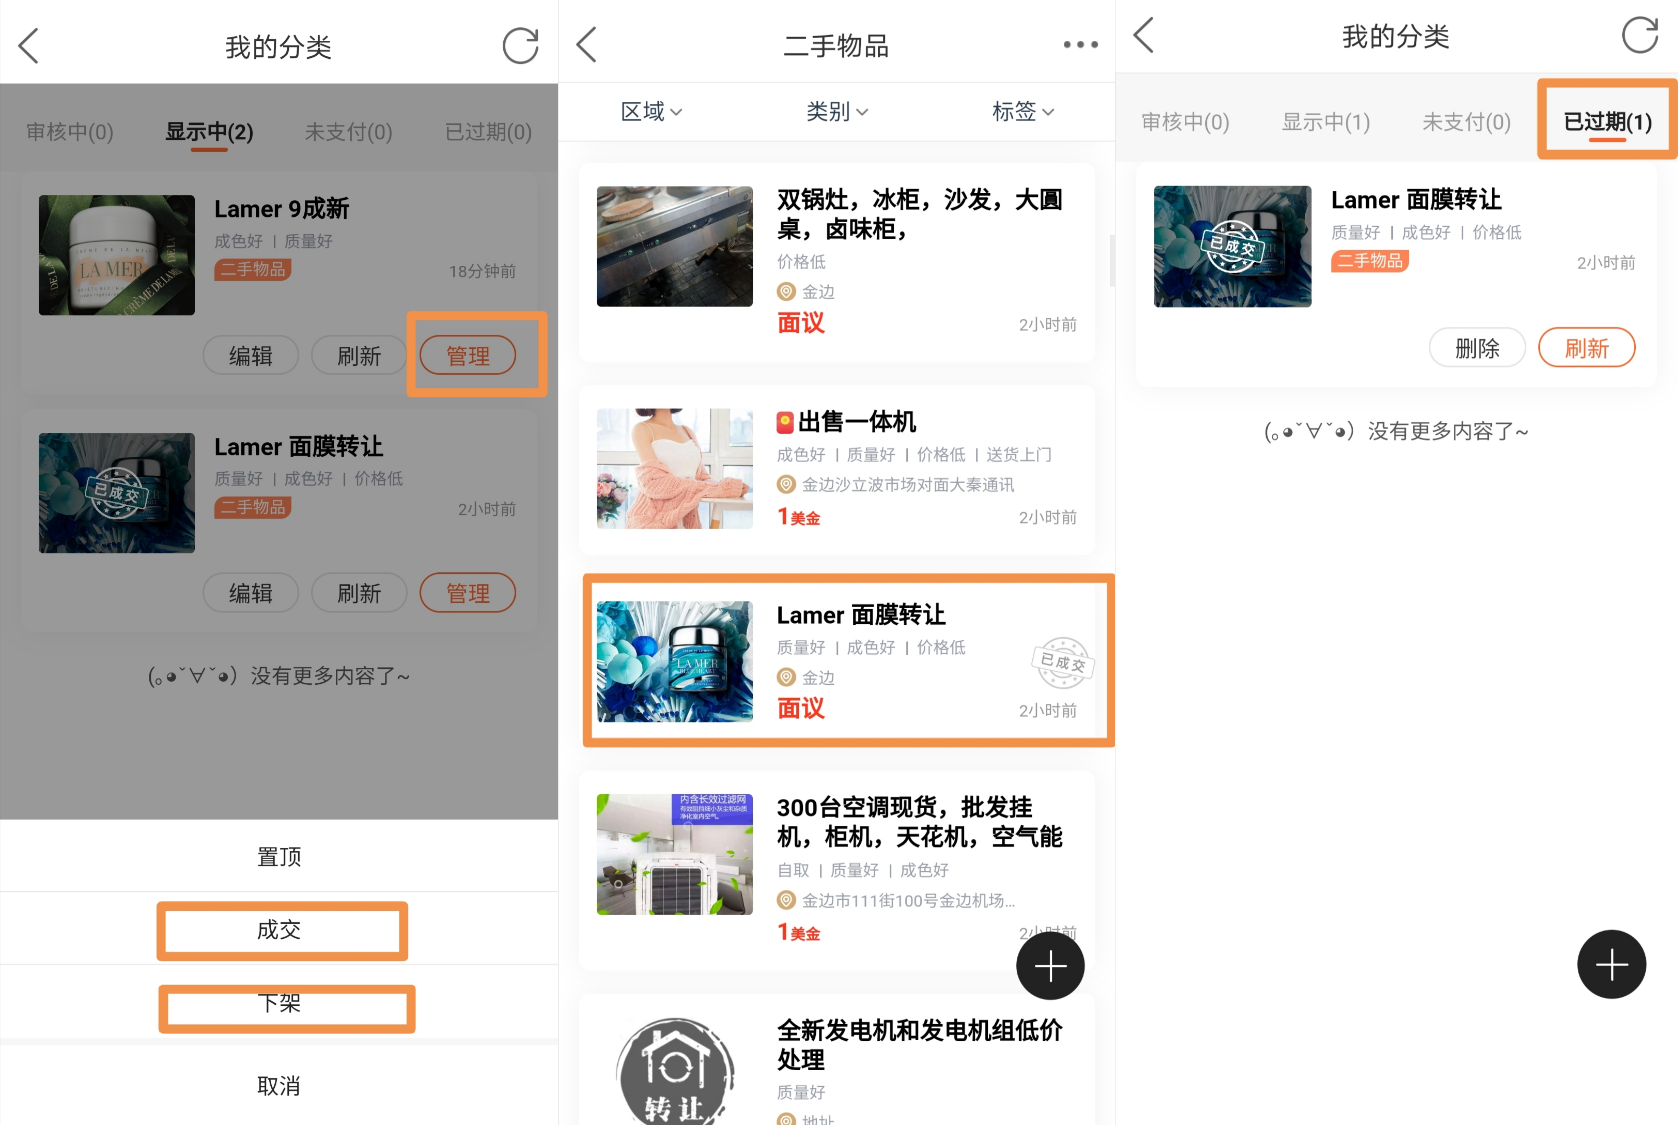
Task: Expand the 标签 filter
Action: pyautogui.click(x=1023, y=112)
